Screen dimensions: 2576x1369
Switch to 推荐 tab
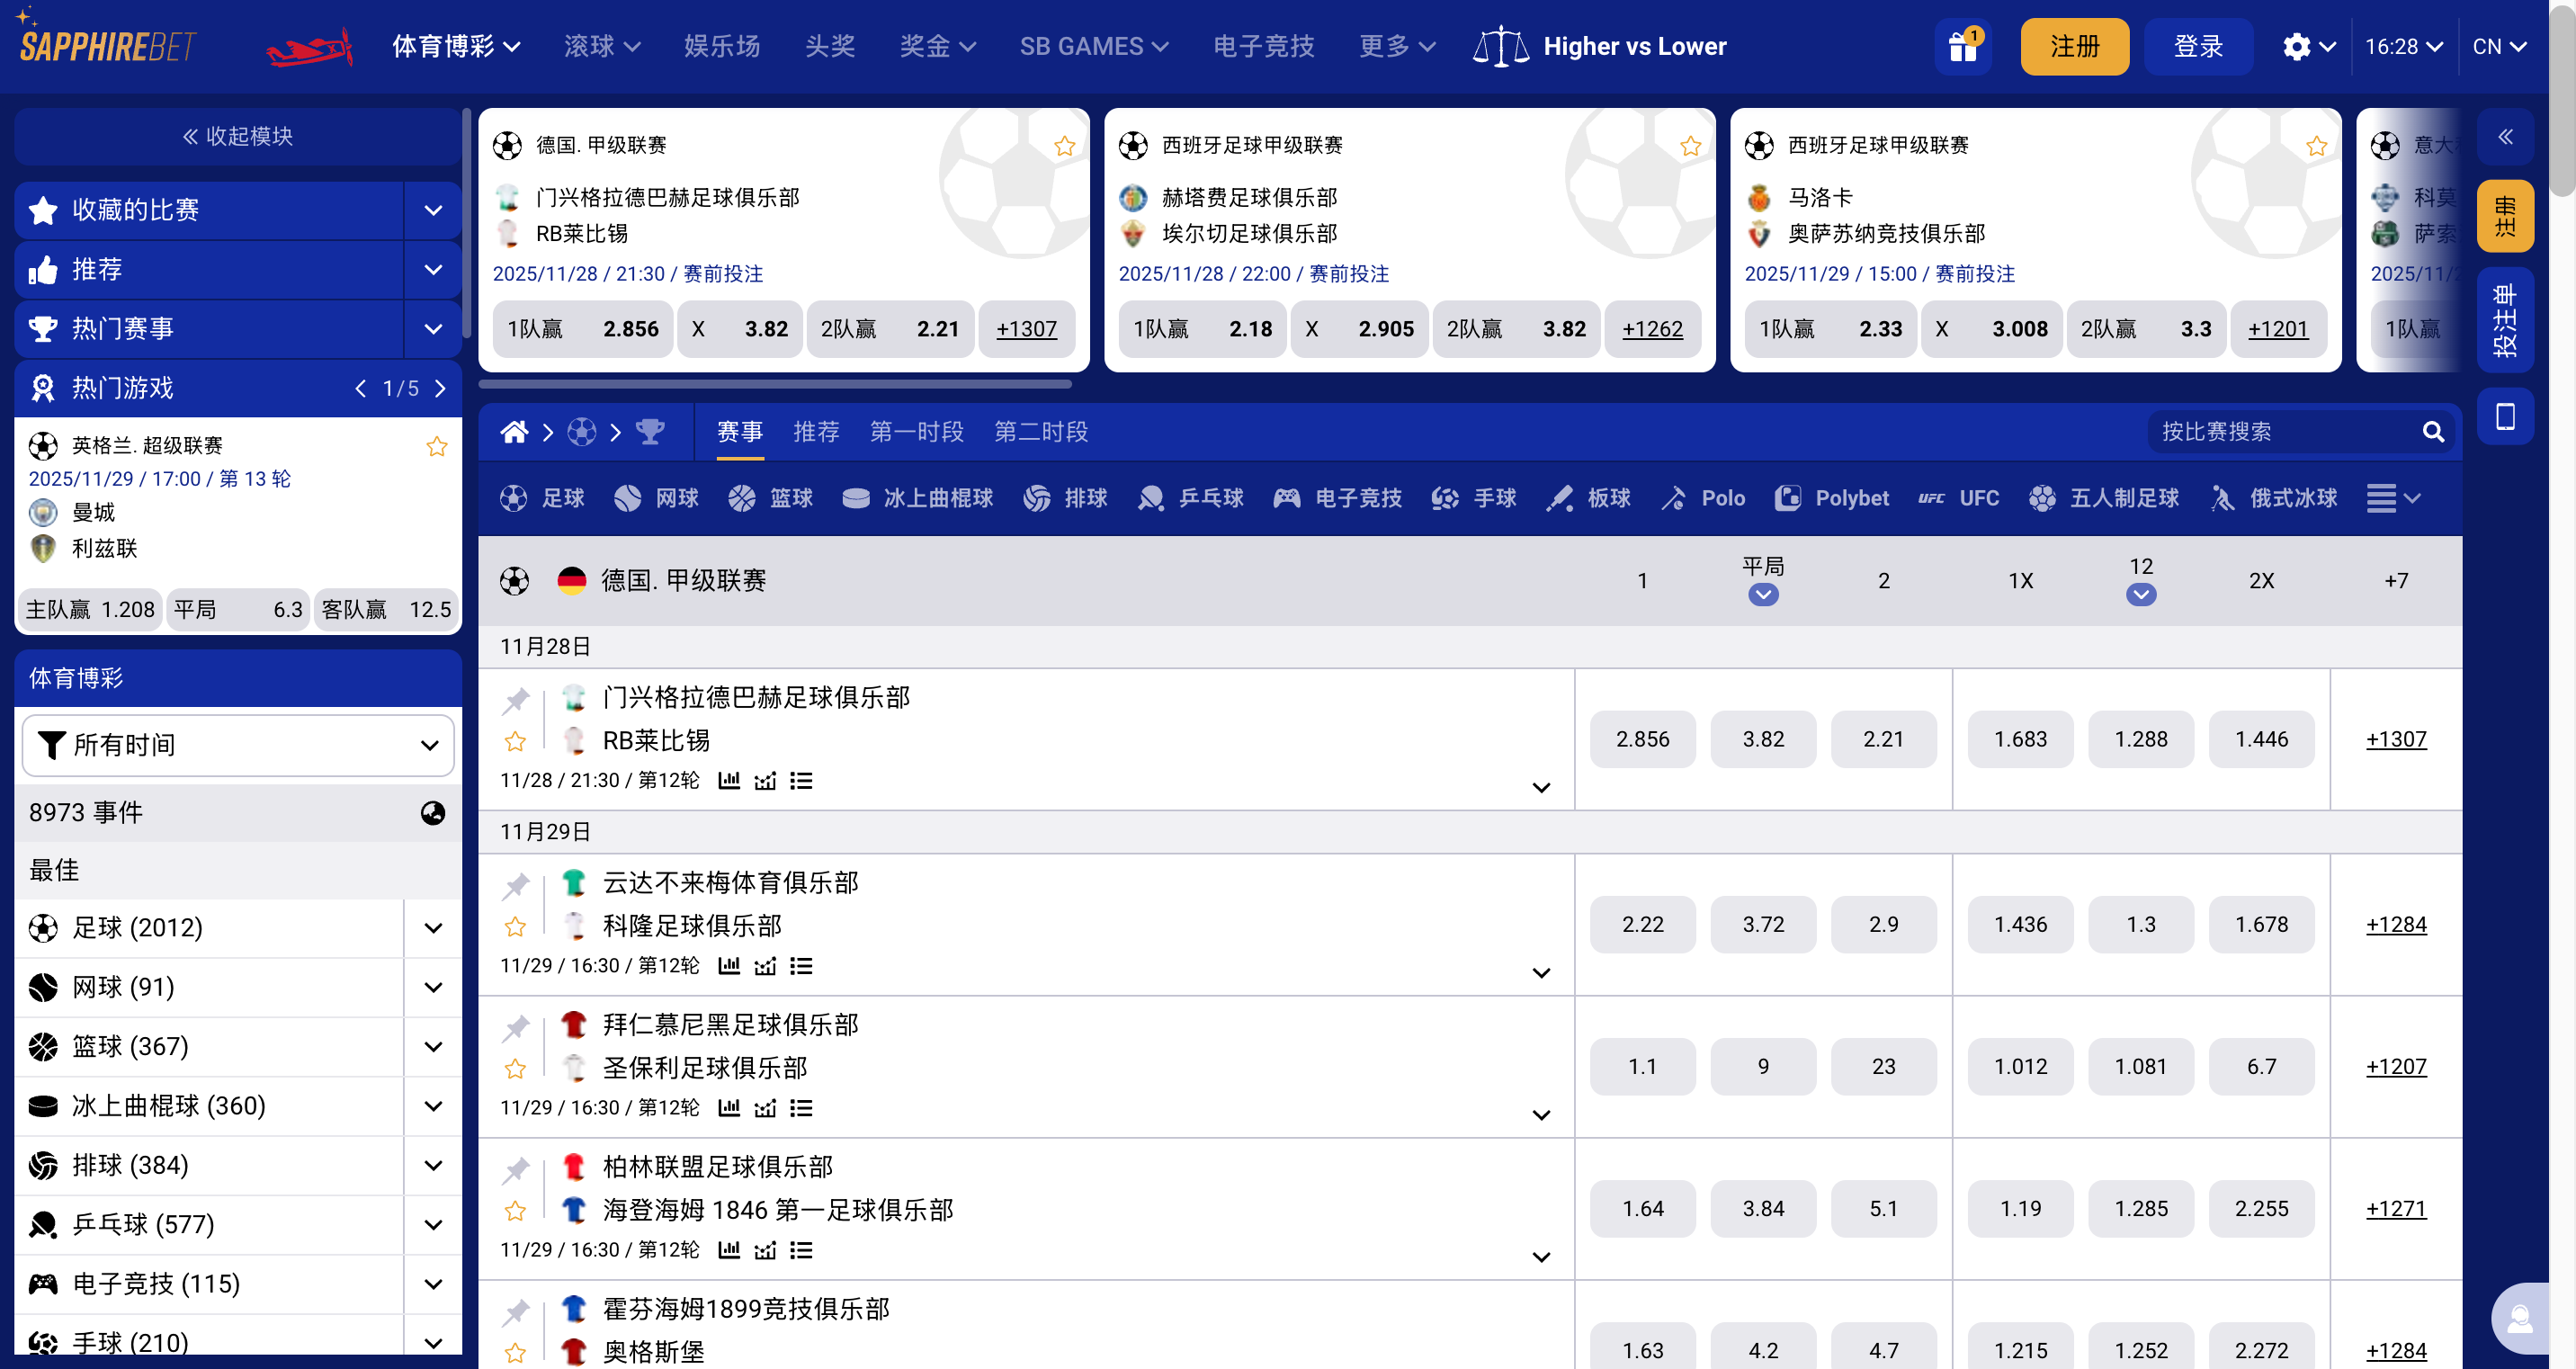[x=816, y=432]
